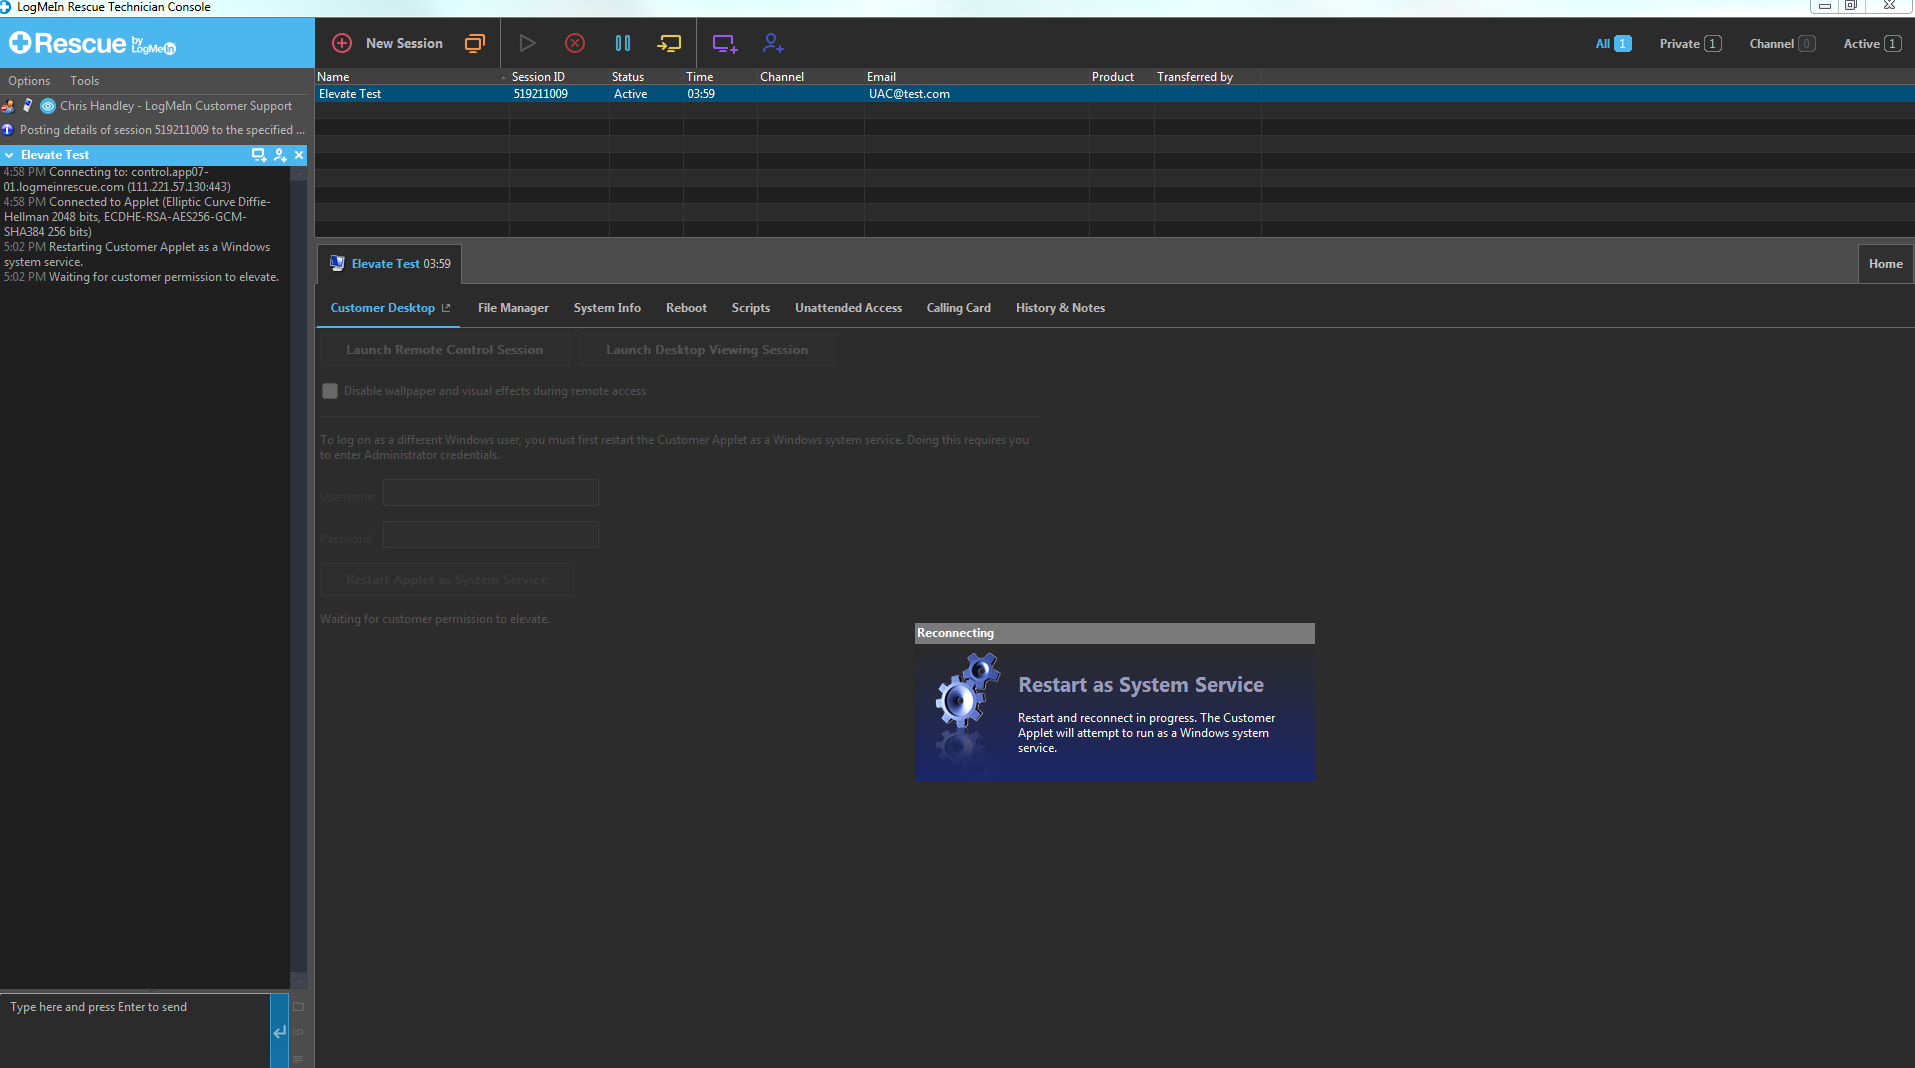Click the Home button
The image size is (1915, 1068).
[x=1885, y=264]
